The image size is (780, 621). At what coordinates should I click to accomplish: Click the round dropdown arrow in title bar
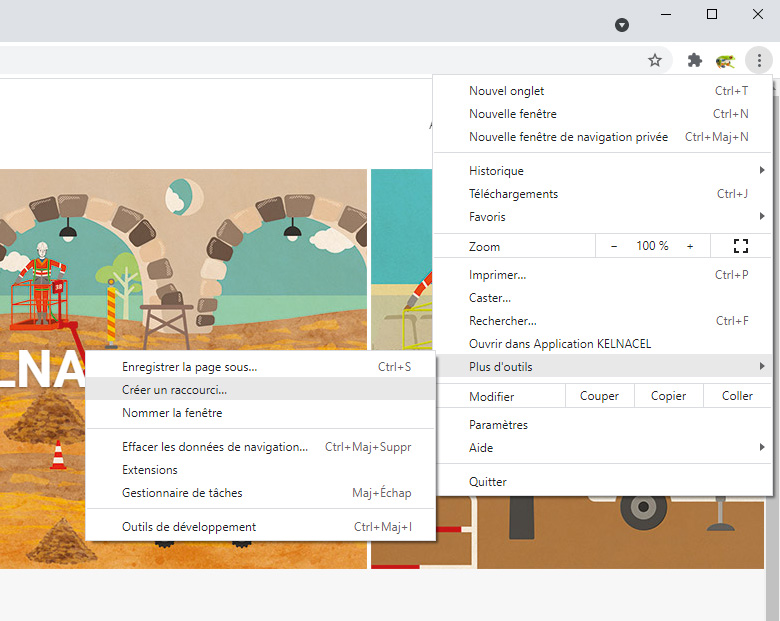pyautogui.click(x=621, y=24)
